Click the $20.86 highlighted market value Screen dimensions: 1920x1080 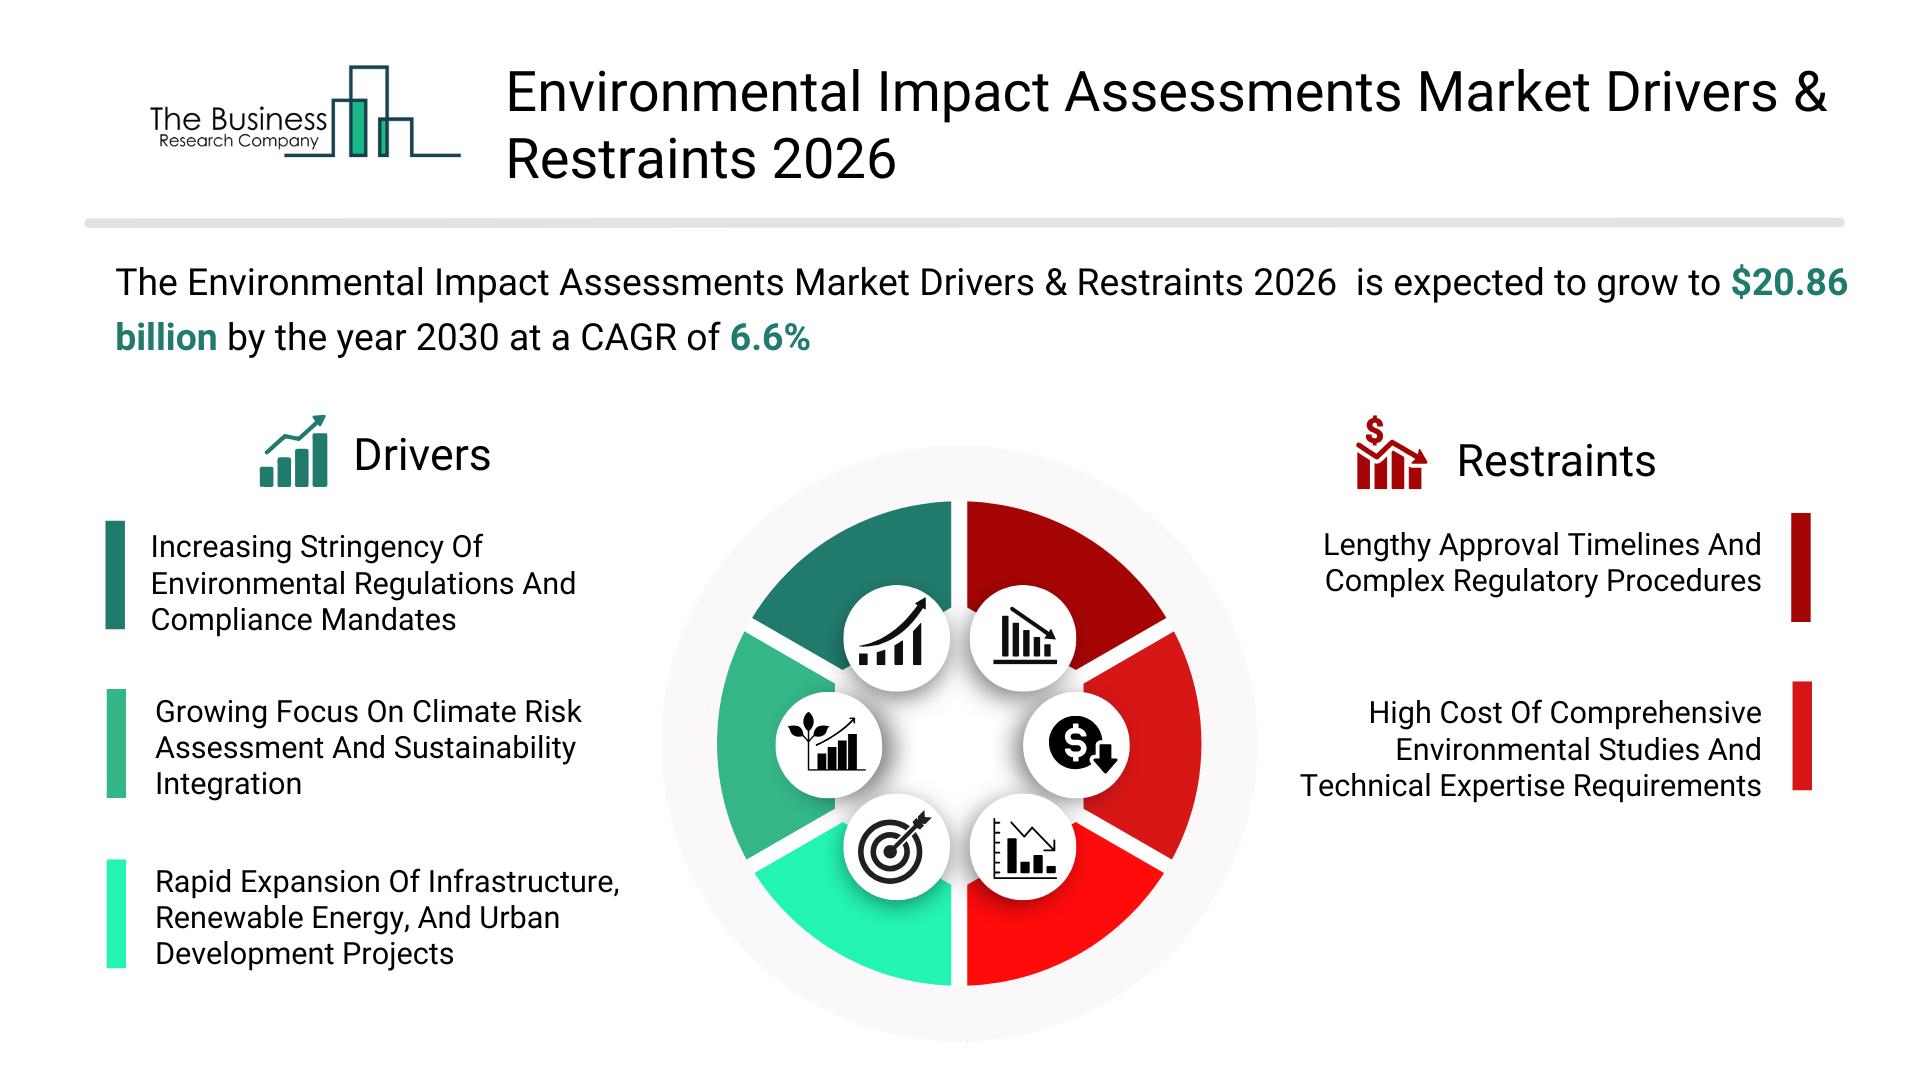(1788, 283)
